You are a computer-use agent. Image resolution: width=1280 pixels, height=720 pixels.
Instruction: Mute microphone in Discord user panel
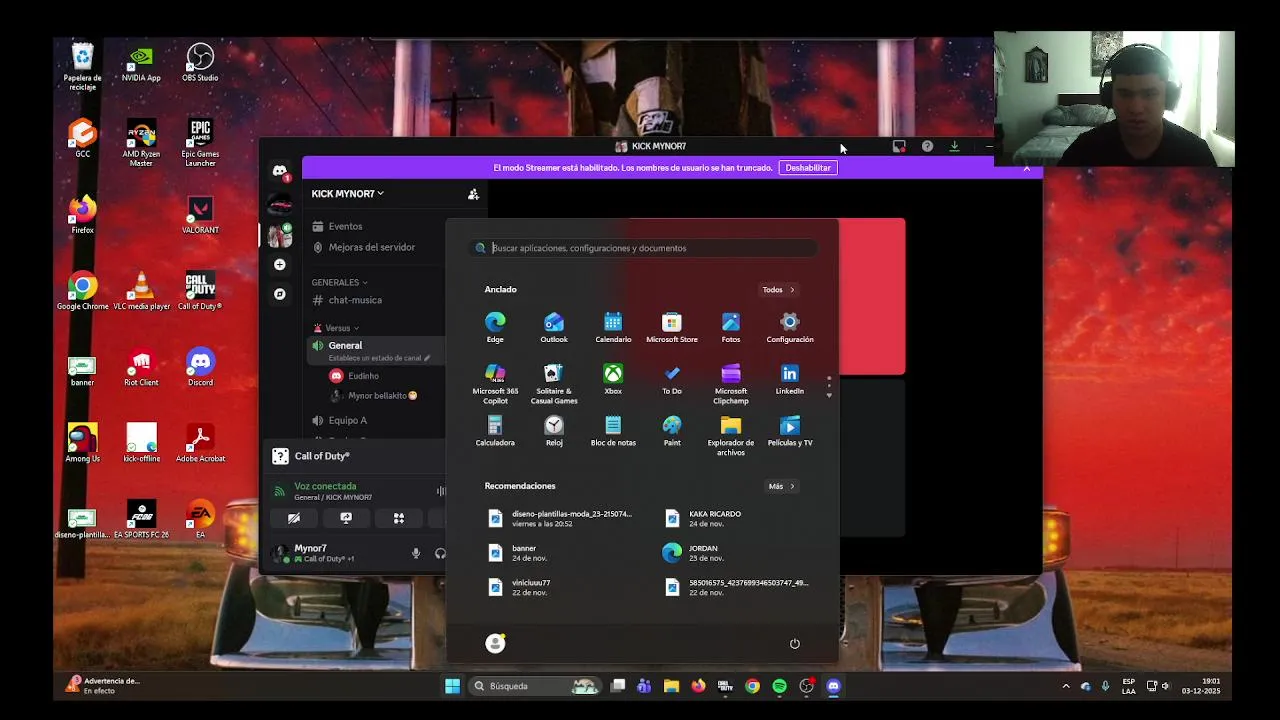416,553
